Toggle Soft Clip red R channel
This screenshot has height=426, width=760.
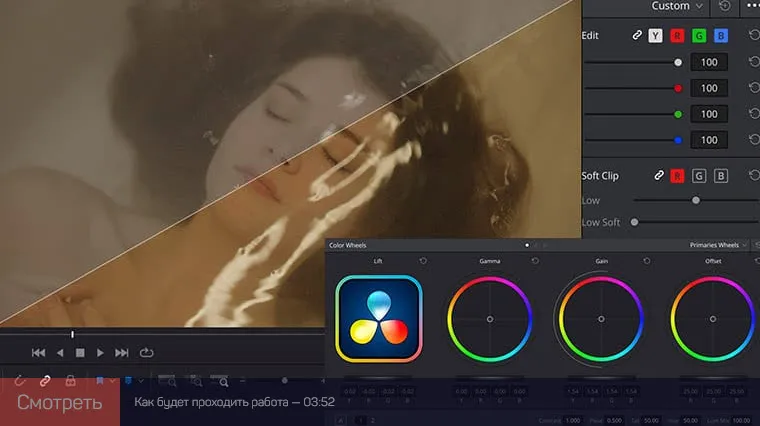[677, 176]
